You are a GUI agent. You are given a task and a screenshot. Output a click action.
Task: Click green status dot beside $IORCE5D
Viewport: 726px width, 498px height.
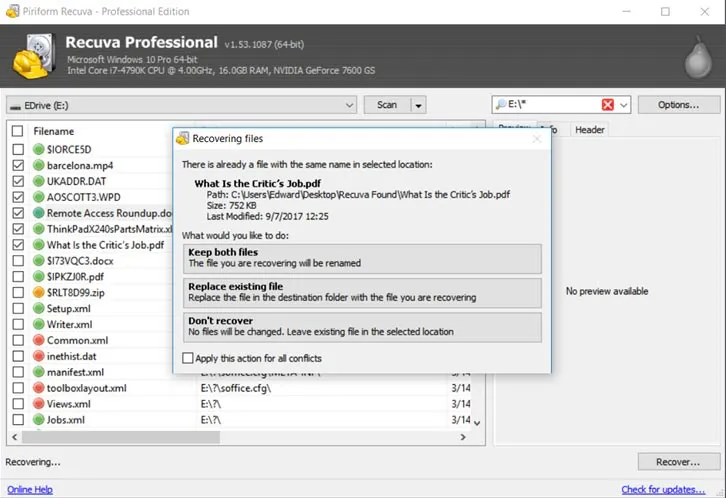pyautogui.click(x=39, y=149)
